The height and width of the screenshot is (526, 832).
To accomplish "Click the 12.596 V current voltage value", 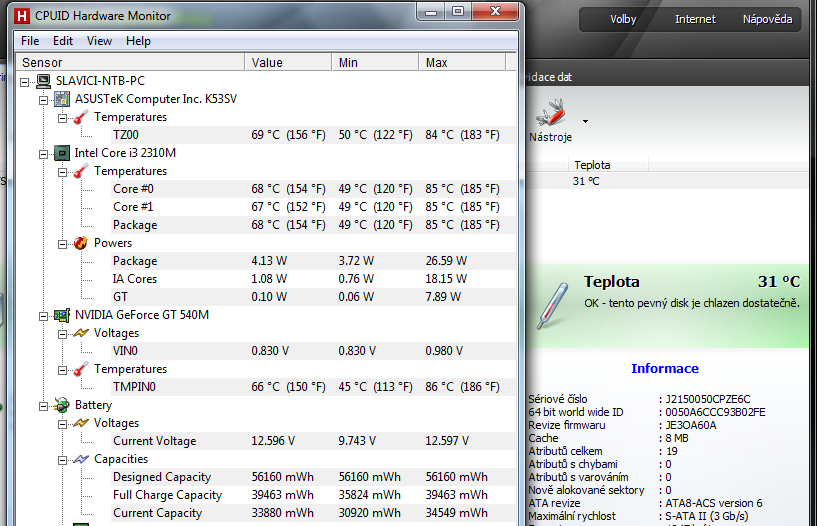I will coord(273,441).
